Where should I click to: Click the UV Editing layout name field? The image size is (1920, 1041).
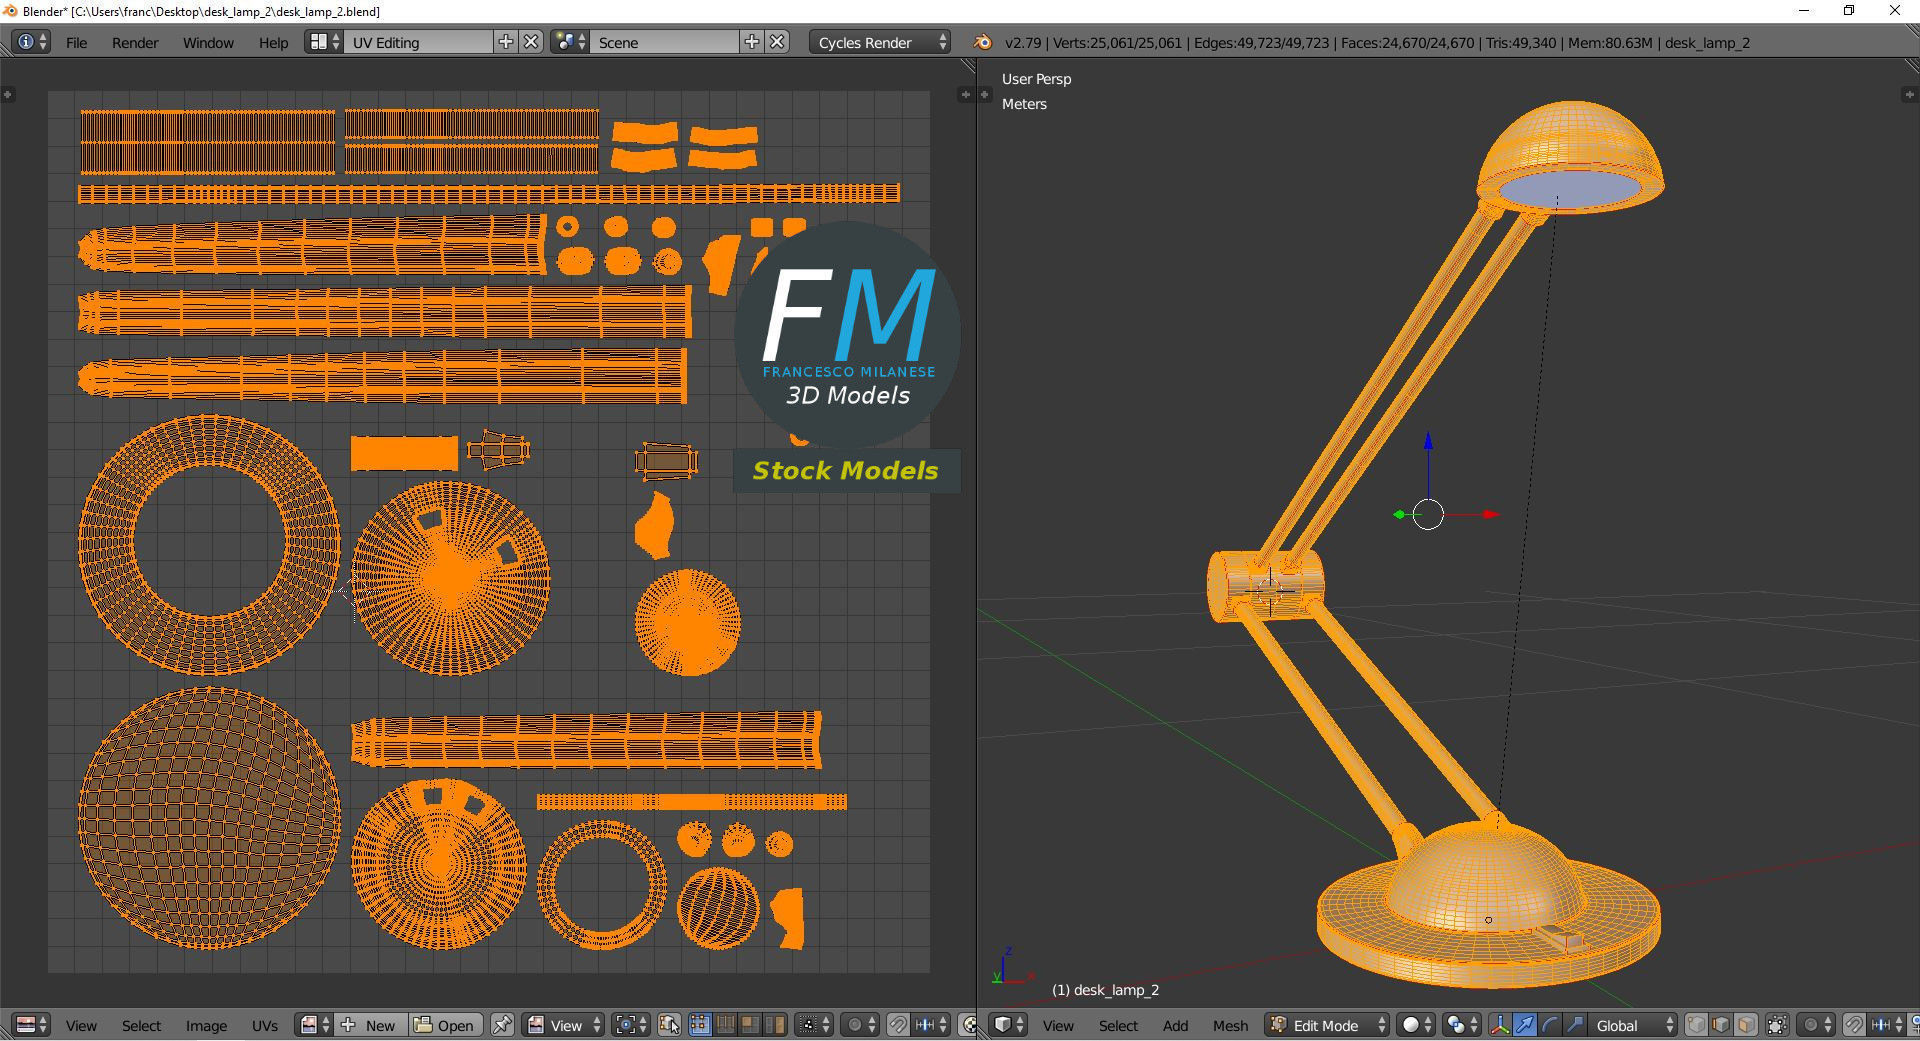tap(419, 42)
